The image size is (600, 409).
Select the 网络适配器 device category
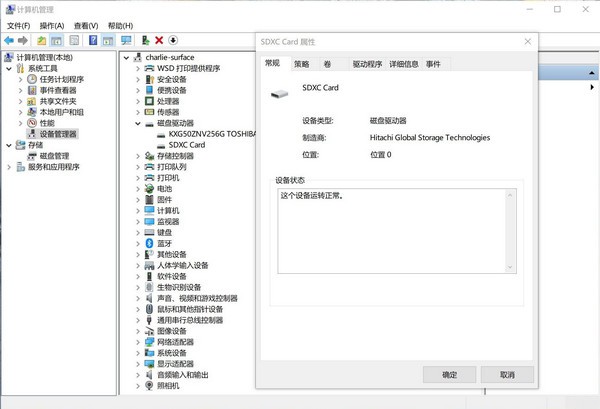175,342
